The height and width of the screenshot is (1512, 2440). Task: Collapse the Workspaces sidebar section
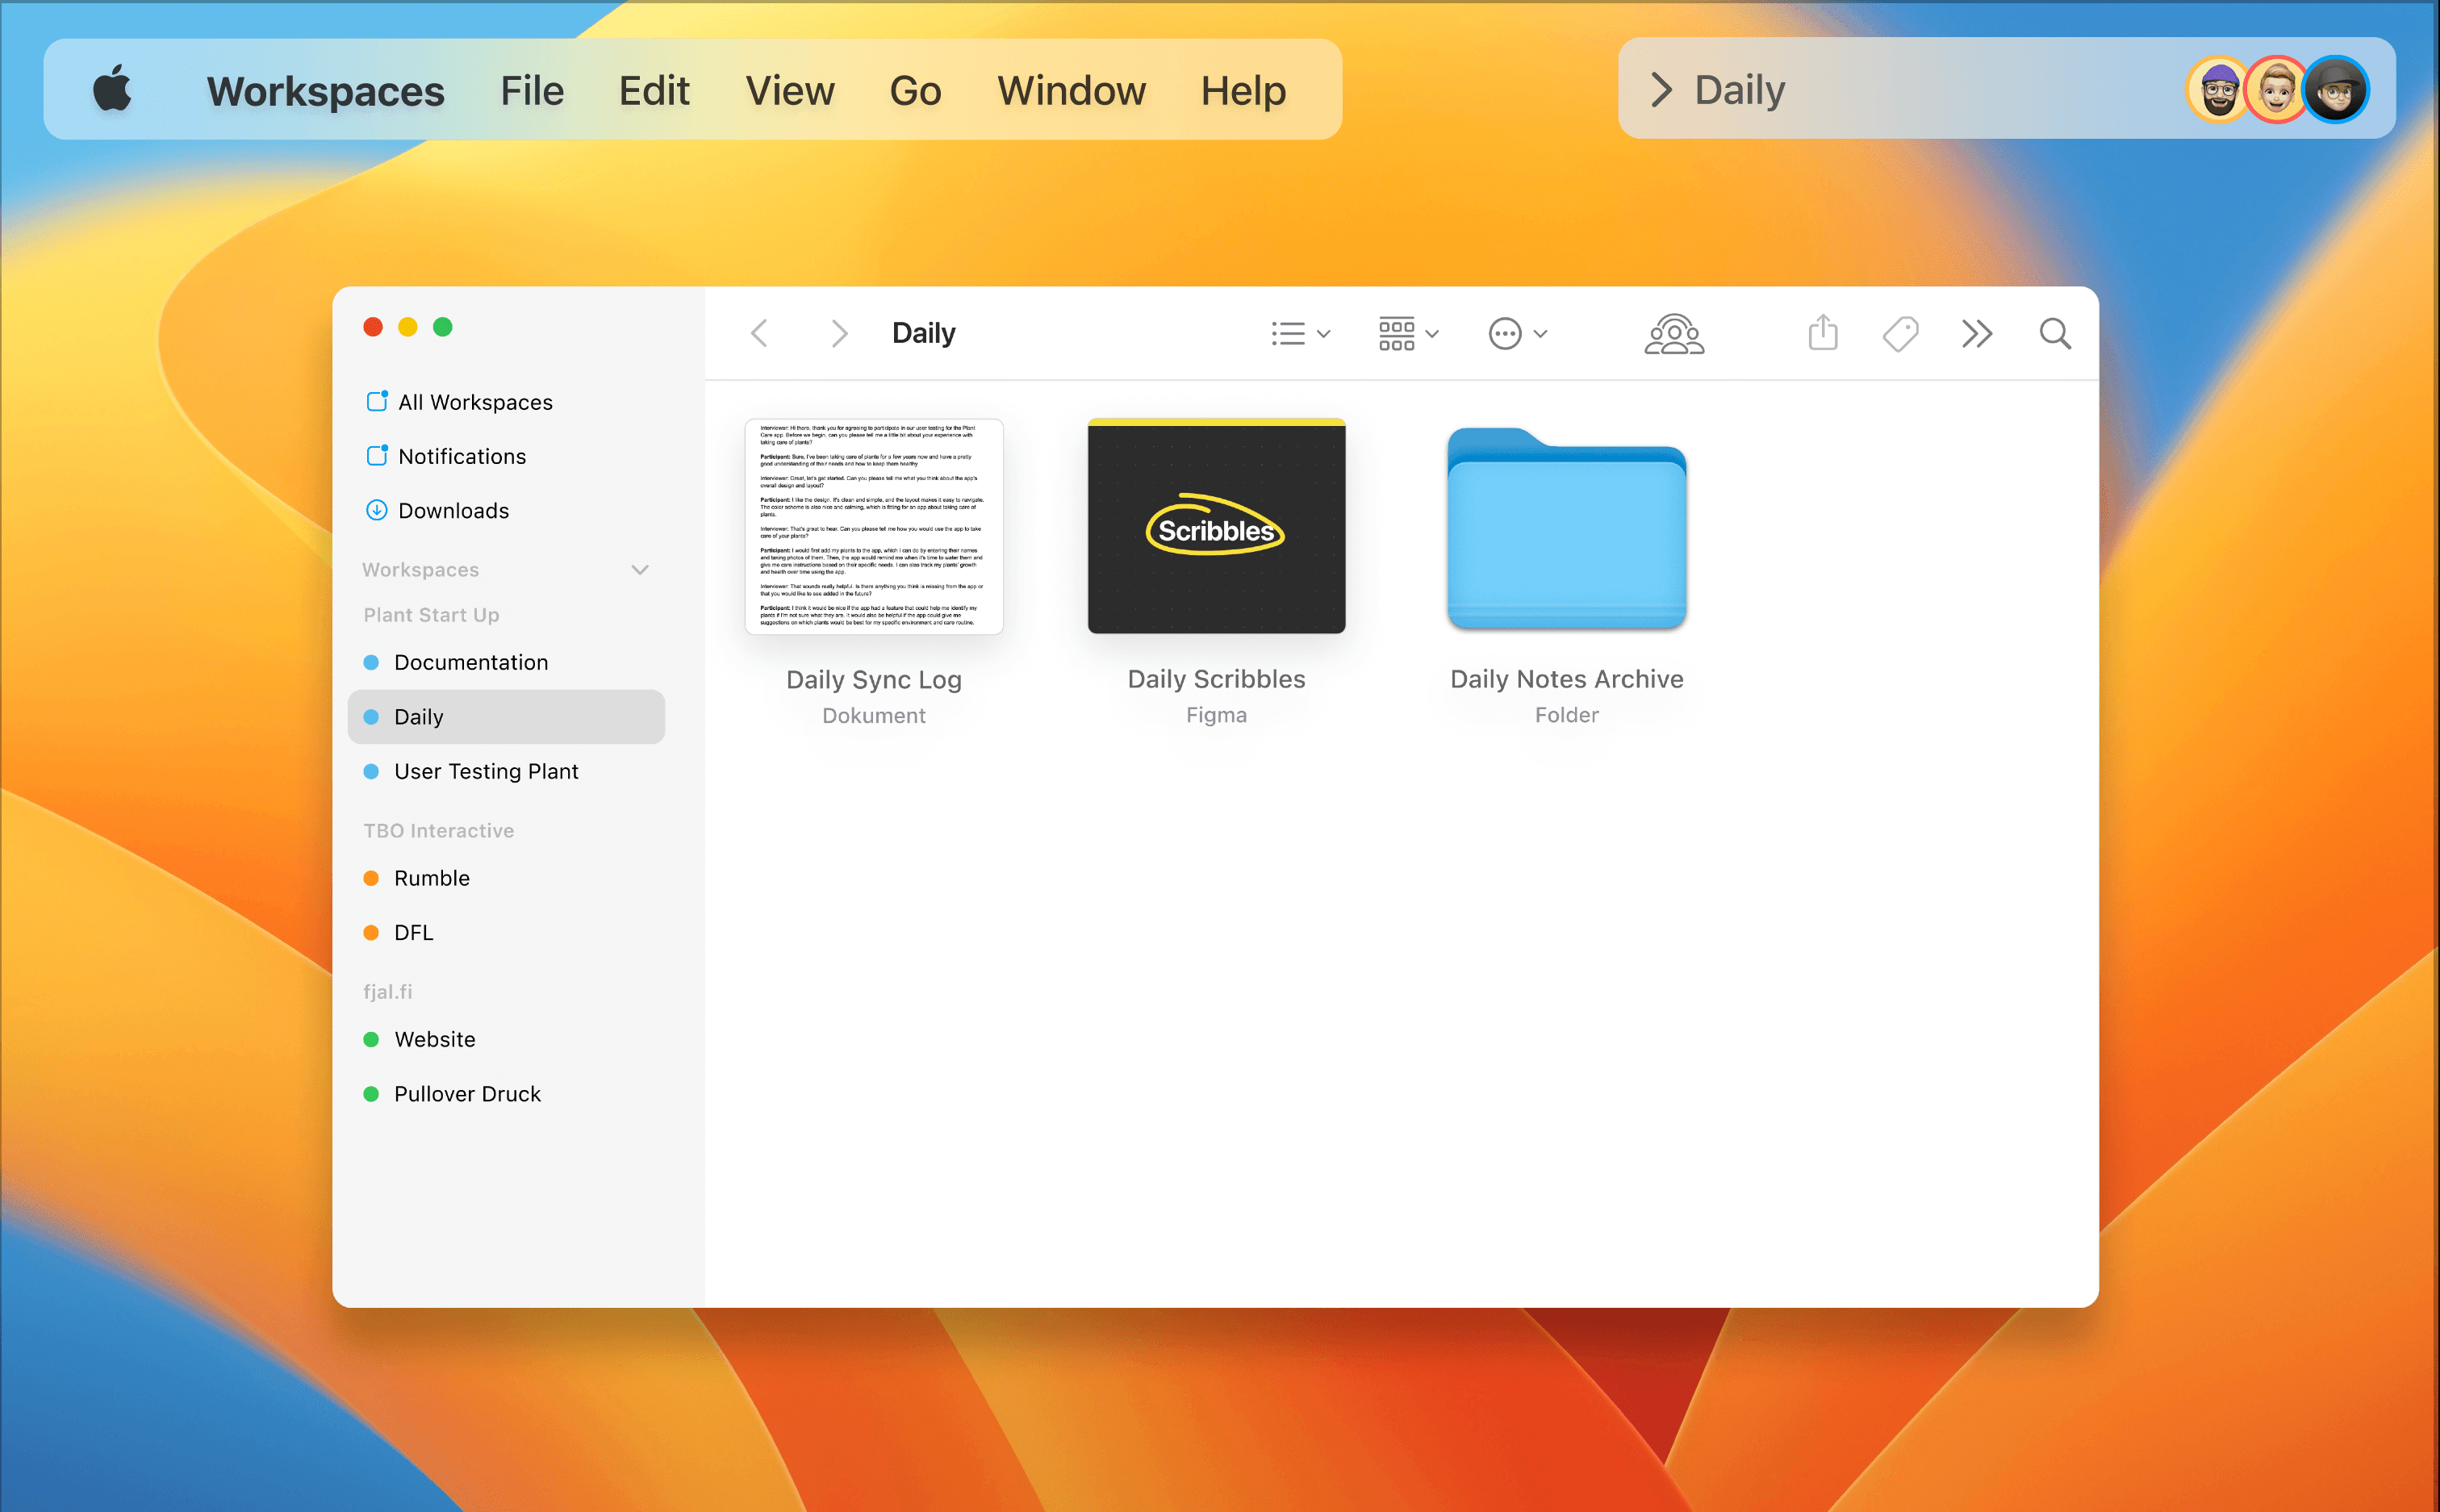click(x=640, y=569)
